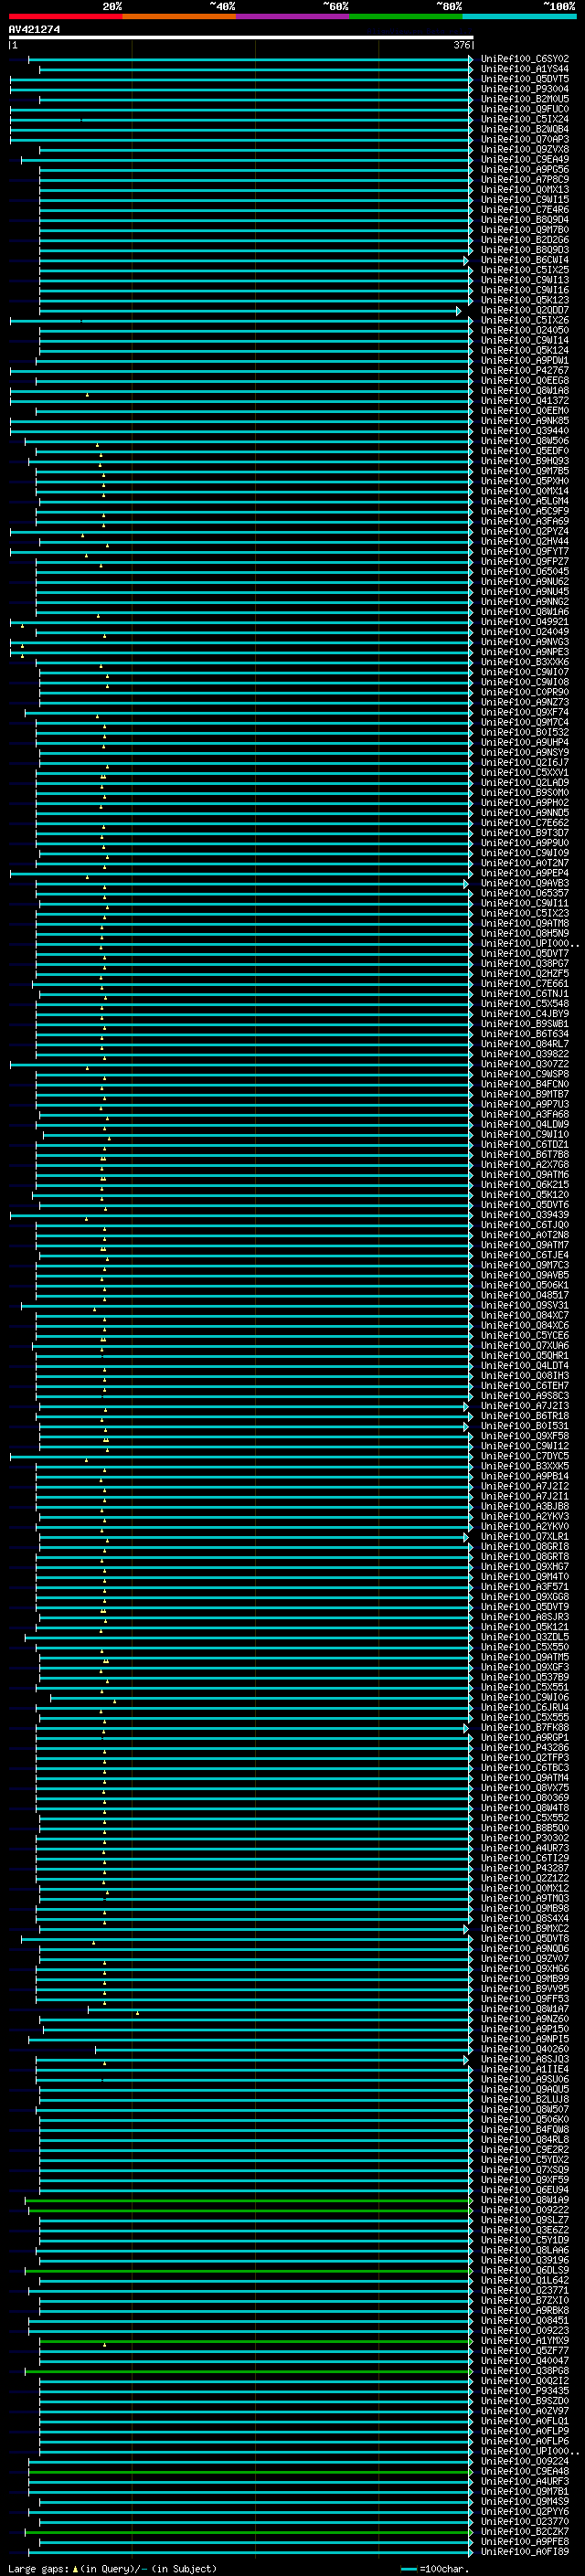Select hit label UniRef100_A7P8C9
Image resolution: width=585 pixels, height=2576 pixels.
point(525,179)
